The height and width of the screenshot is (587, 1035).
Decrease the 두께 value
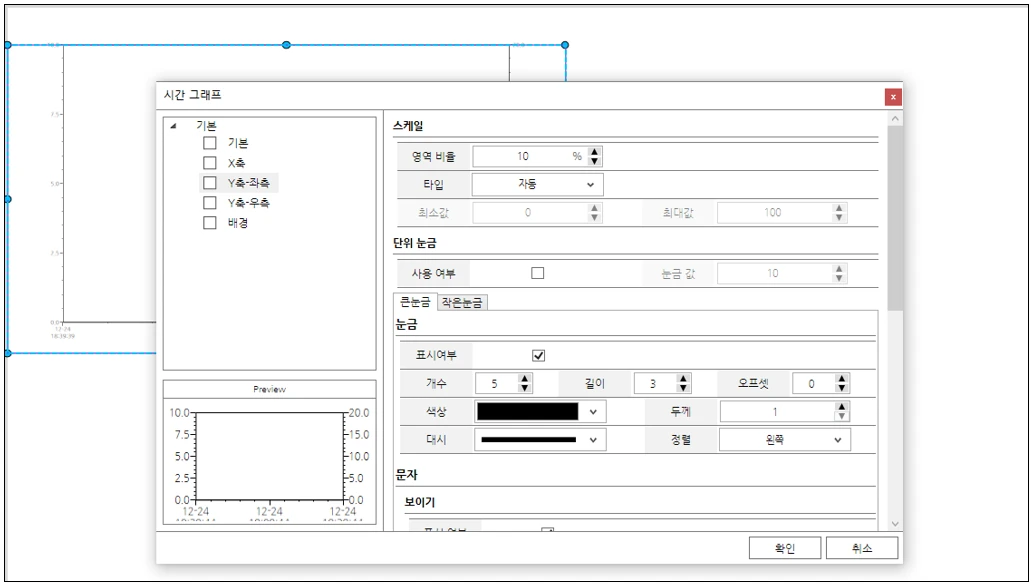pos(842,417)
